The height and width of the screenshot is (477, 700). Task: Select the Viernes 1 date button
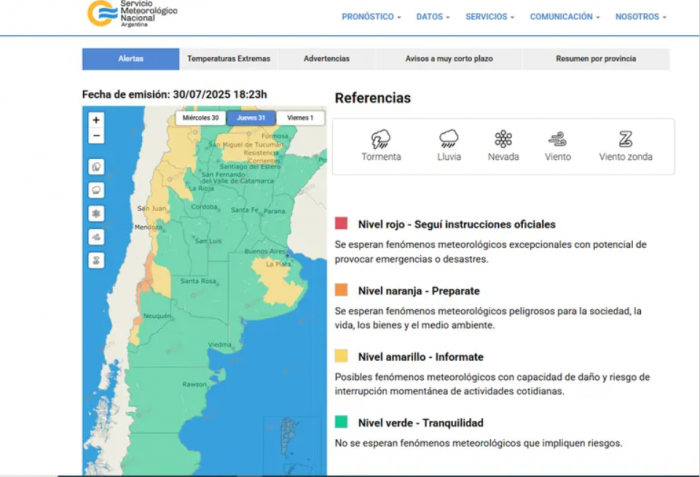(300, 118)
